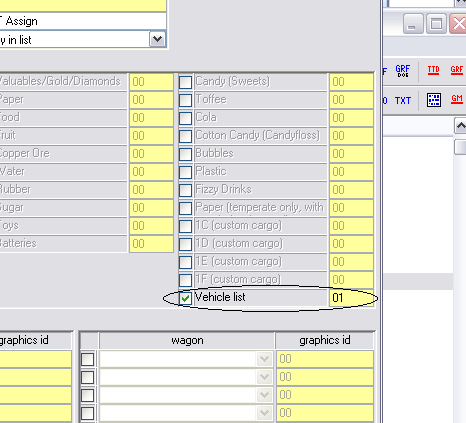
Task: Tick the top wagon row checkbox
Action: pyautogui.click(x=88, y=359)
